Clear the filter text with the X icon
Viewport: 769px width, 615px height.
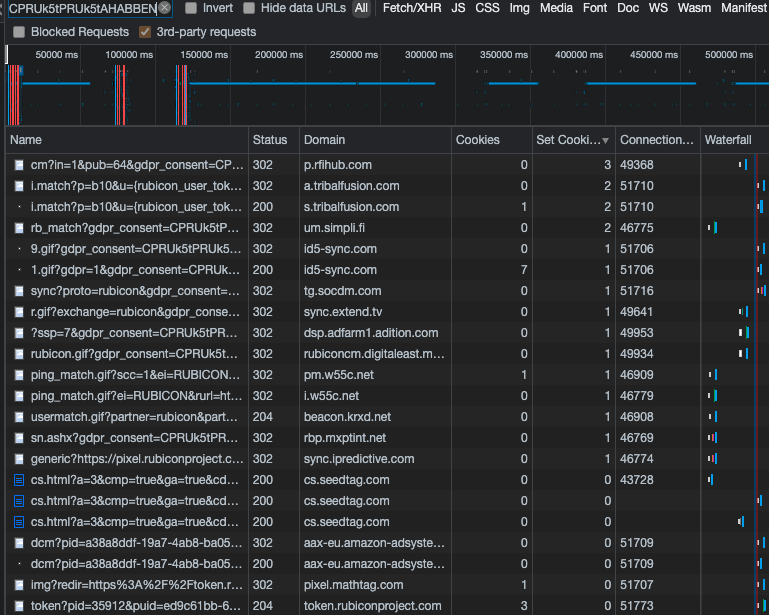[x=165, y=8]
